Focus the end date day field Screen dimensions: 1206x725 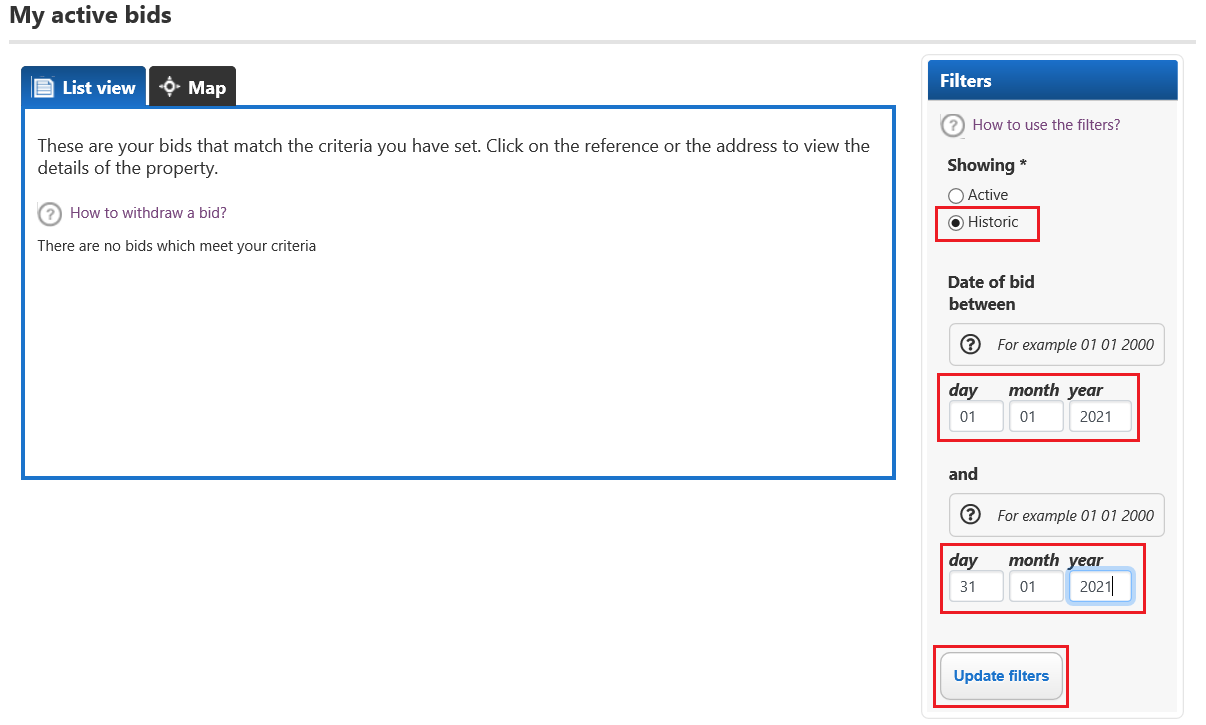976,587
